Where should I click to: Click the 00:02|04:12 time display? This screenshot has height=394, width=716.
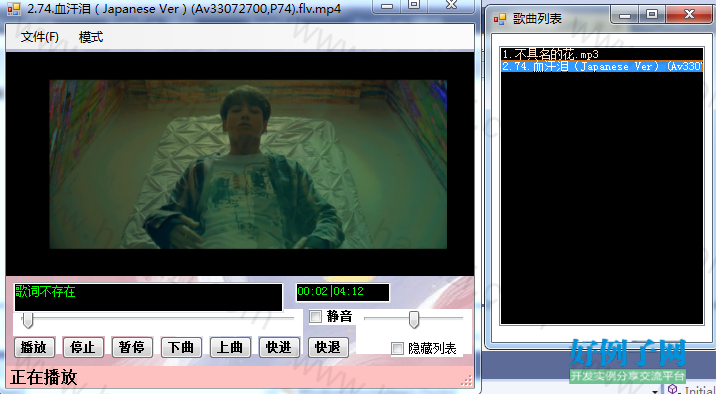[343, 292]
